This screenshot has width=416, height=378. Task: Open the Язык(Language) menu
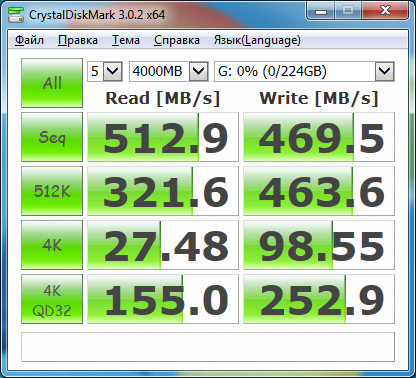click(x=257, y=40)
